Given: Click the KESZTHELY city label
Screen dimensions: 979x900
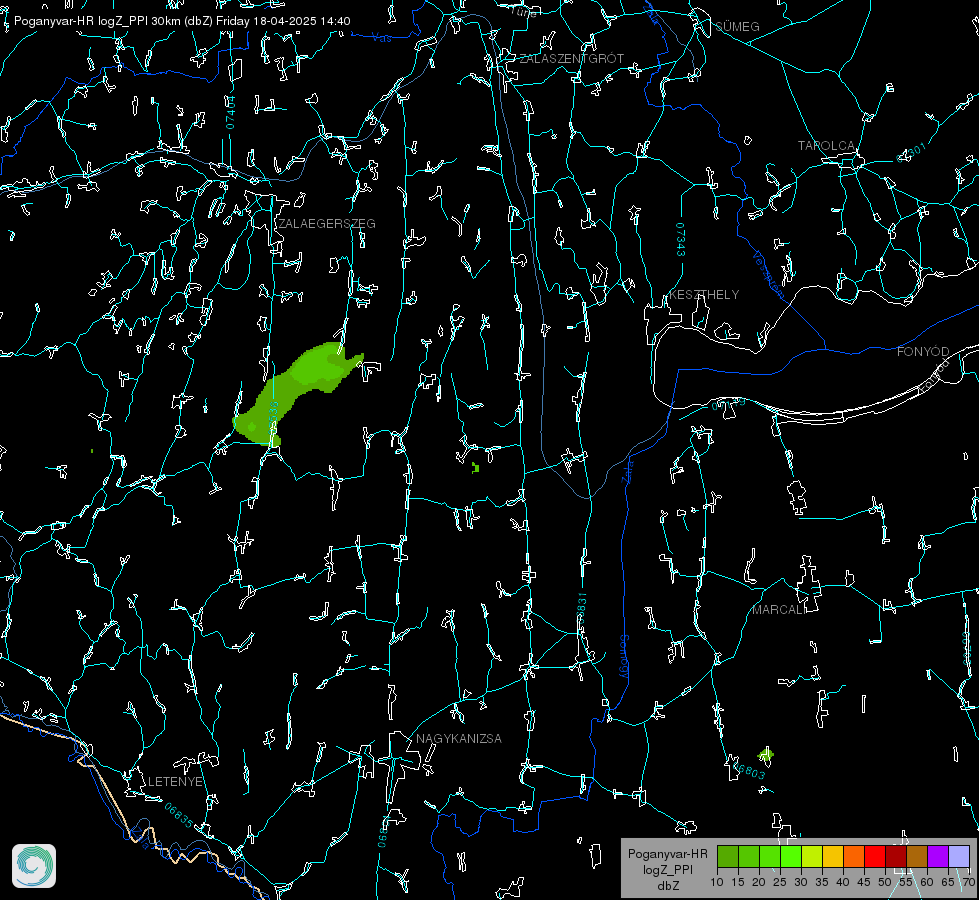Looking at the screenshot, I should click(704, 295).
